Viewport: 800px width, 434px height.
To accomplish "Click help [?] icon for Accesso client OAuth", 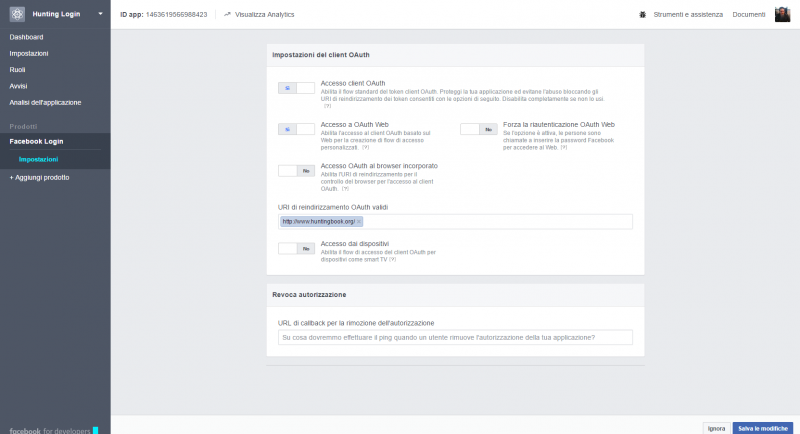I will (x=327, y=106).
